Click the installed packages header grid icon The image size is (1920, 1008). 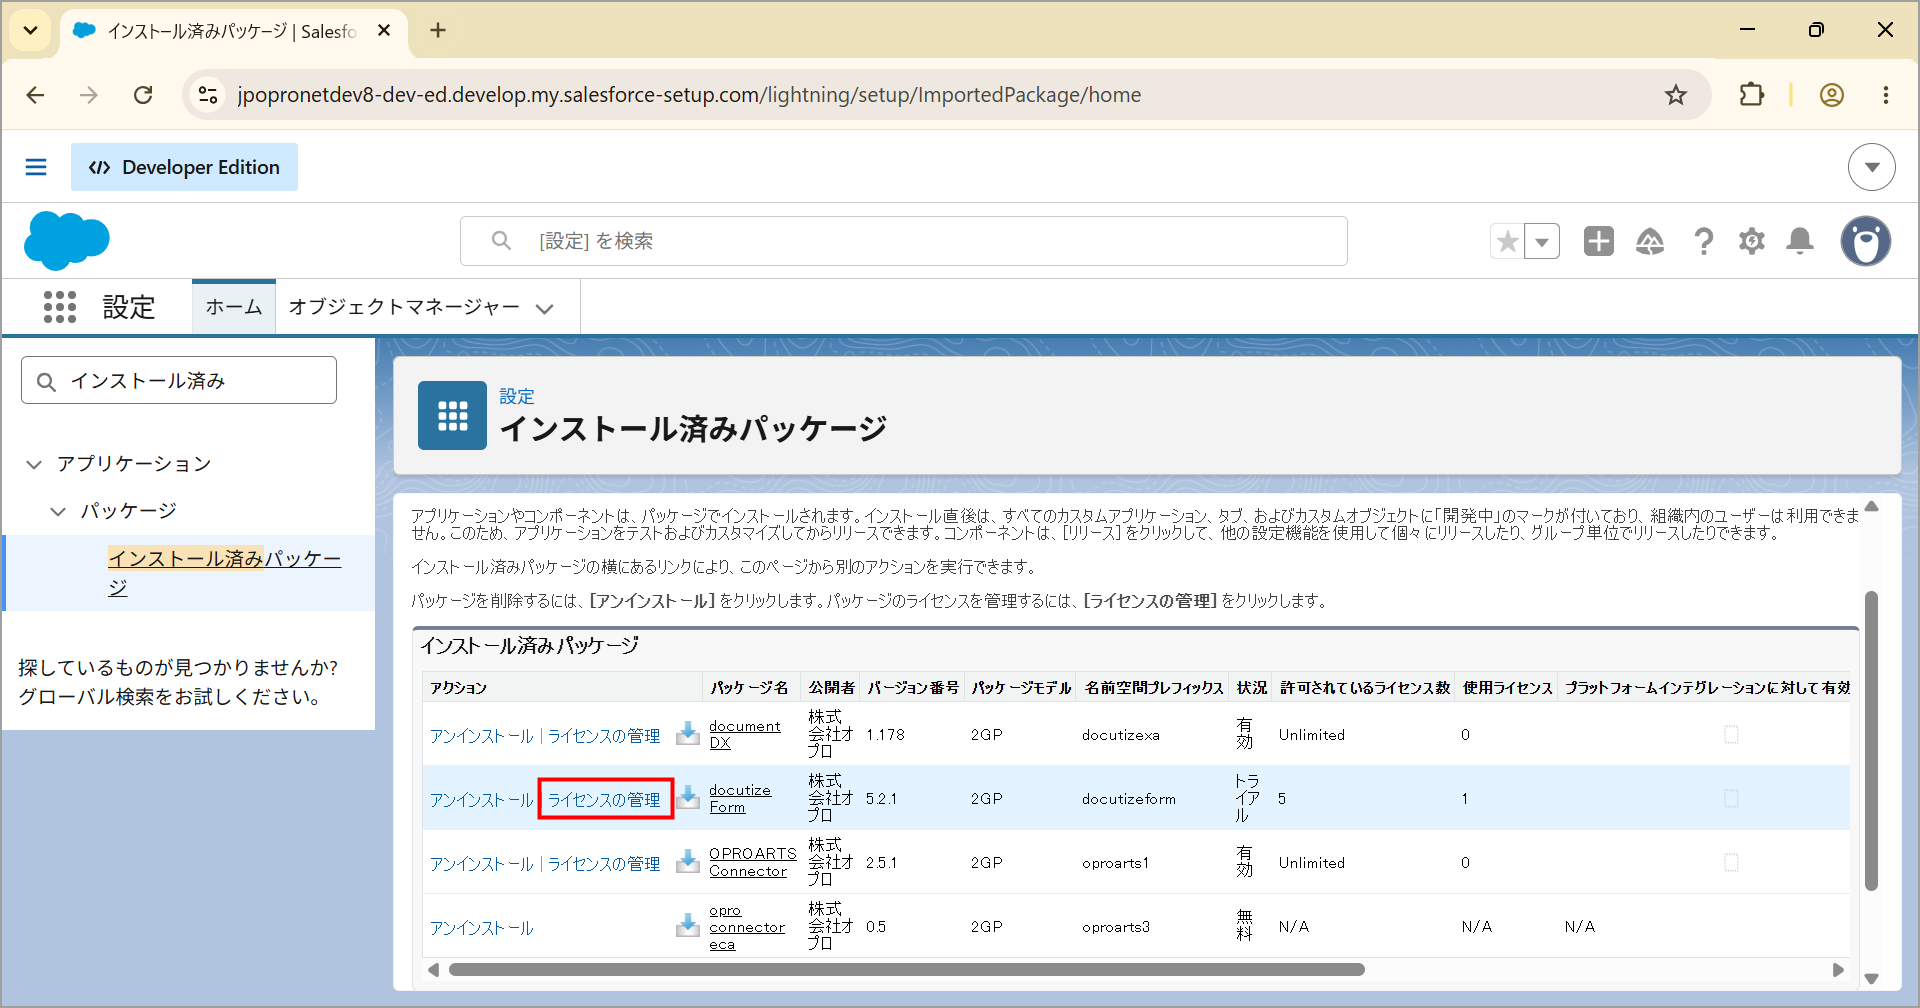(x=452, y=415)
